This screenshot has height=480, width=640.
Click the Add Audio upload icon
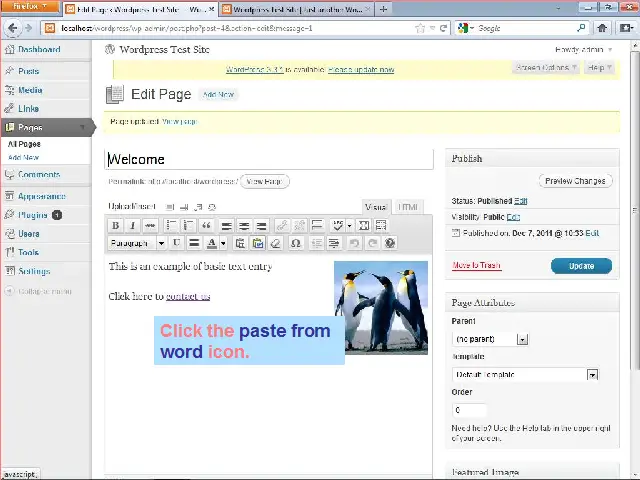(198, 207)
